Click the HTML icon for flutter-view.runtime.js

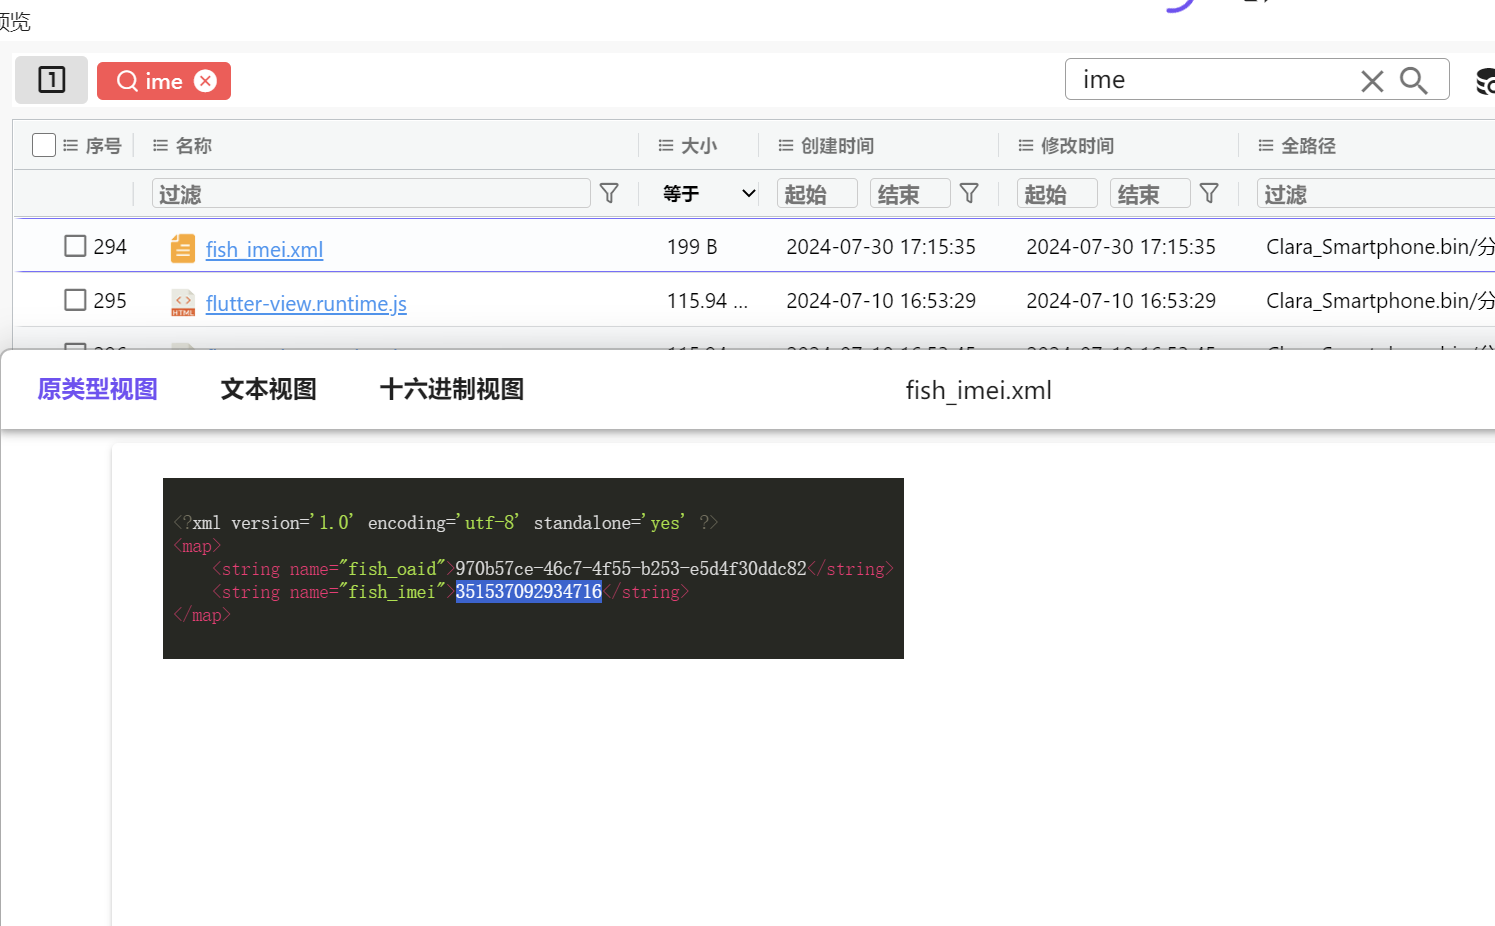coord(181,301)
